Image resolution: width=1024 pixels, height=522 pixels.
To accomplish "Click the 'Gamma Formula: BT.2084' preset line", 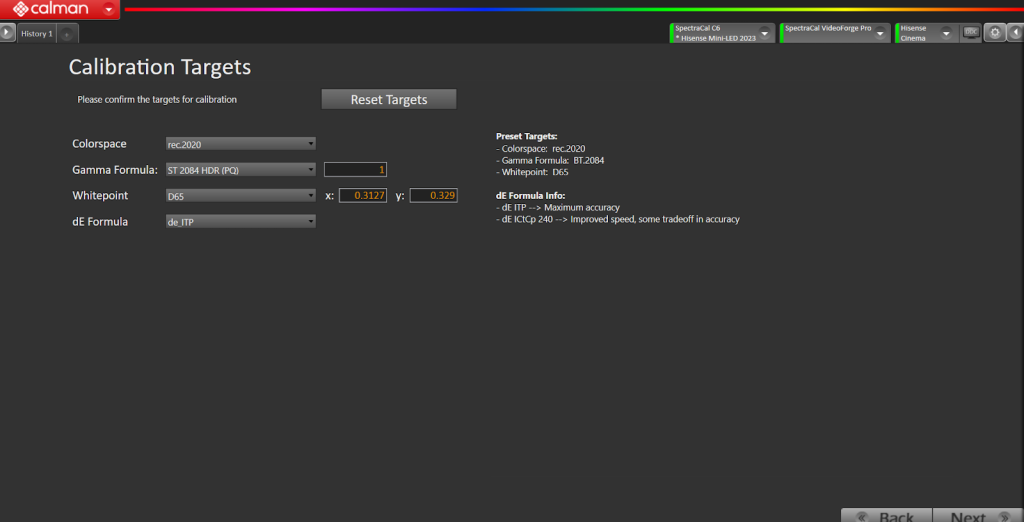I will click(x=550, y=161).
